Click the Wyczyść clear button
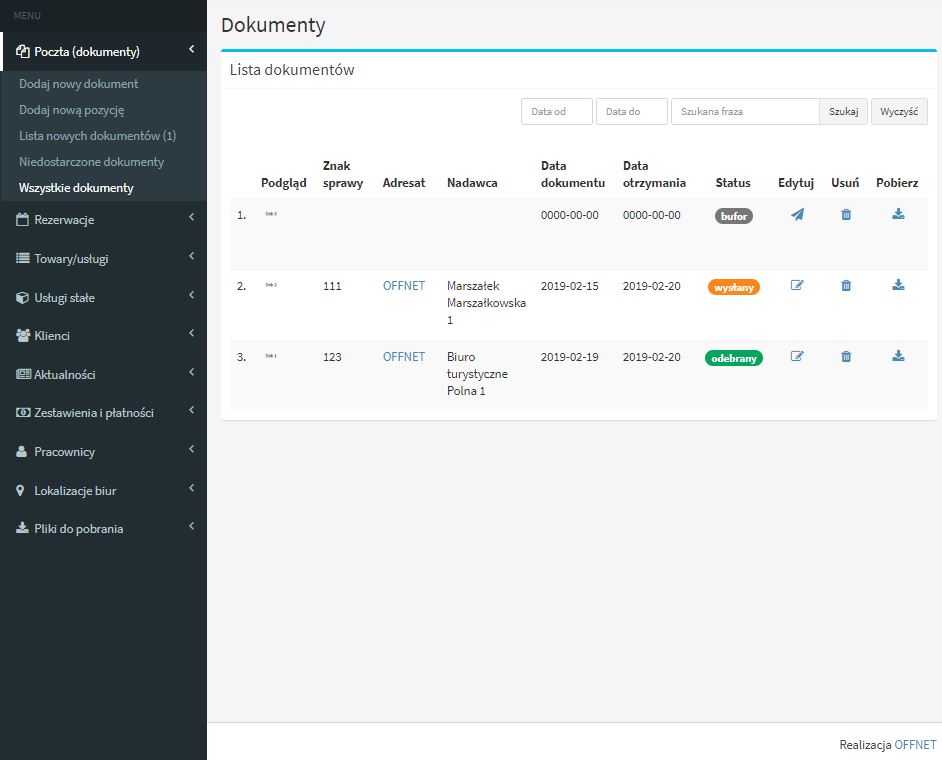This screenshot has width=942, height=760. point(899,112)
